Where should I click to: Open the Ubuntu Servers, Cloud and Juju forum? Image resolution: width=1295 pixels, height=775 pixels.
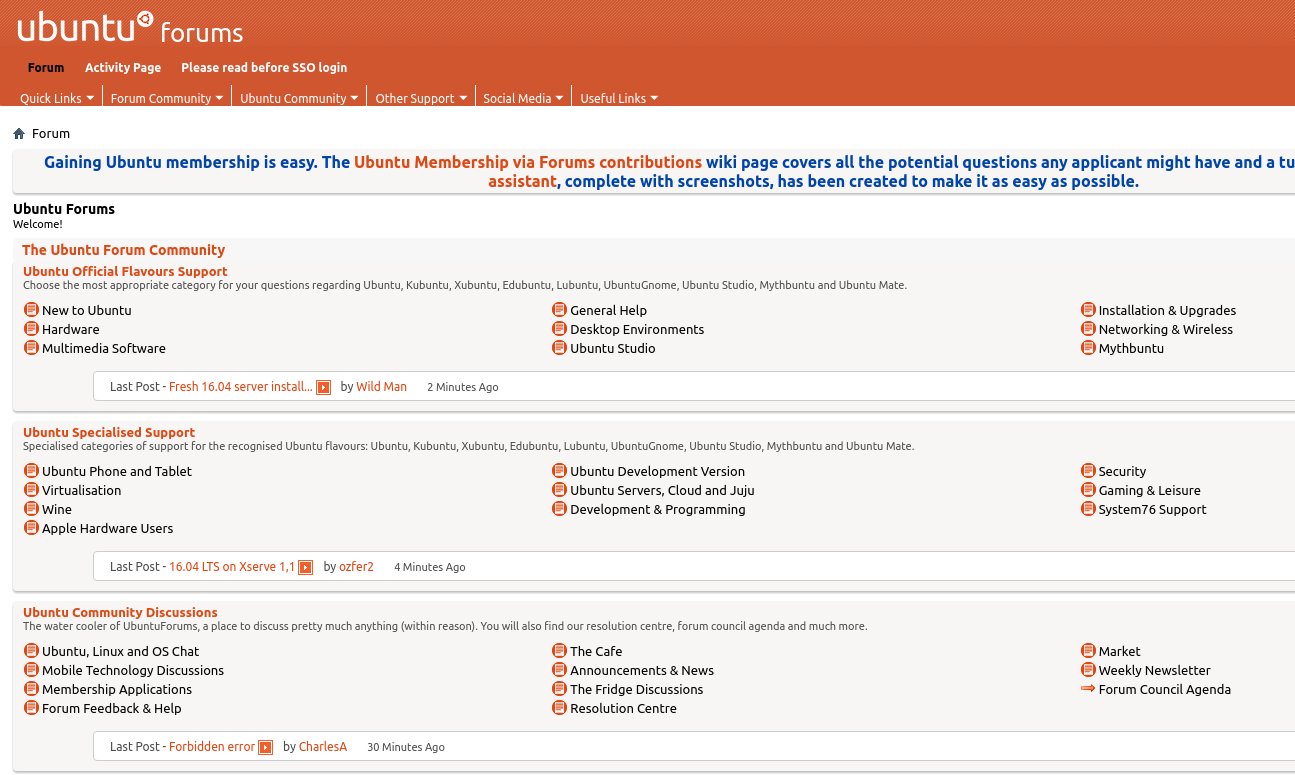[x=662, y=490]
